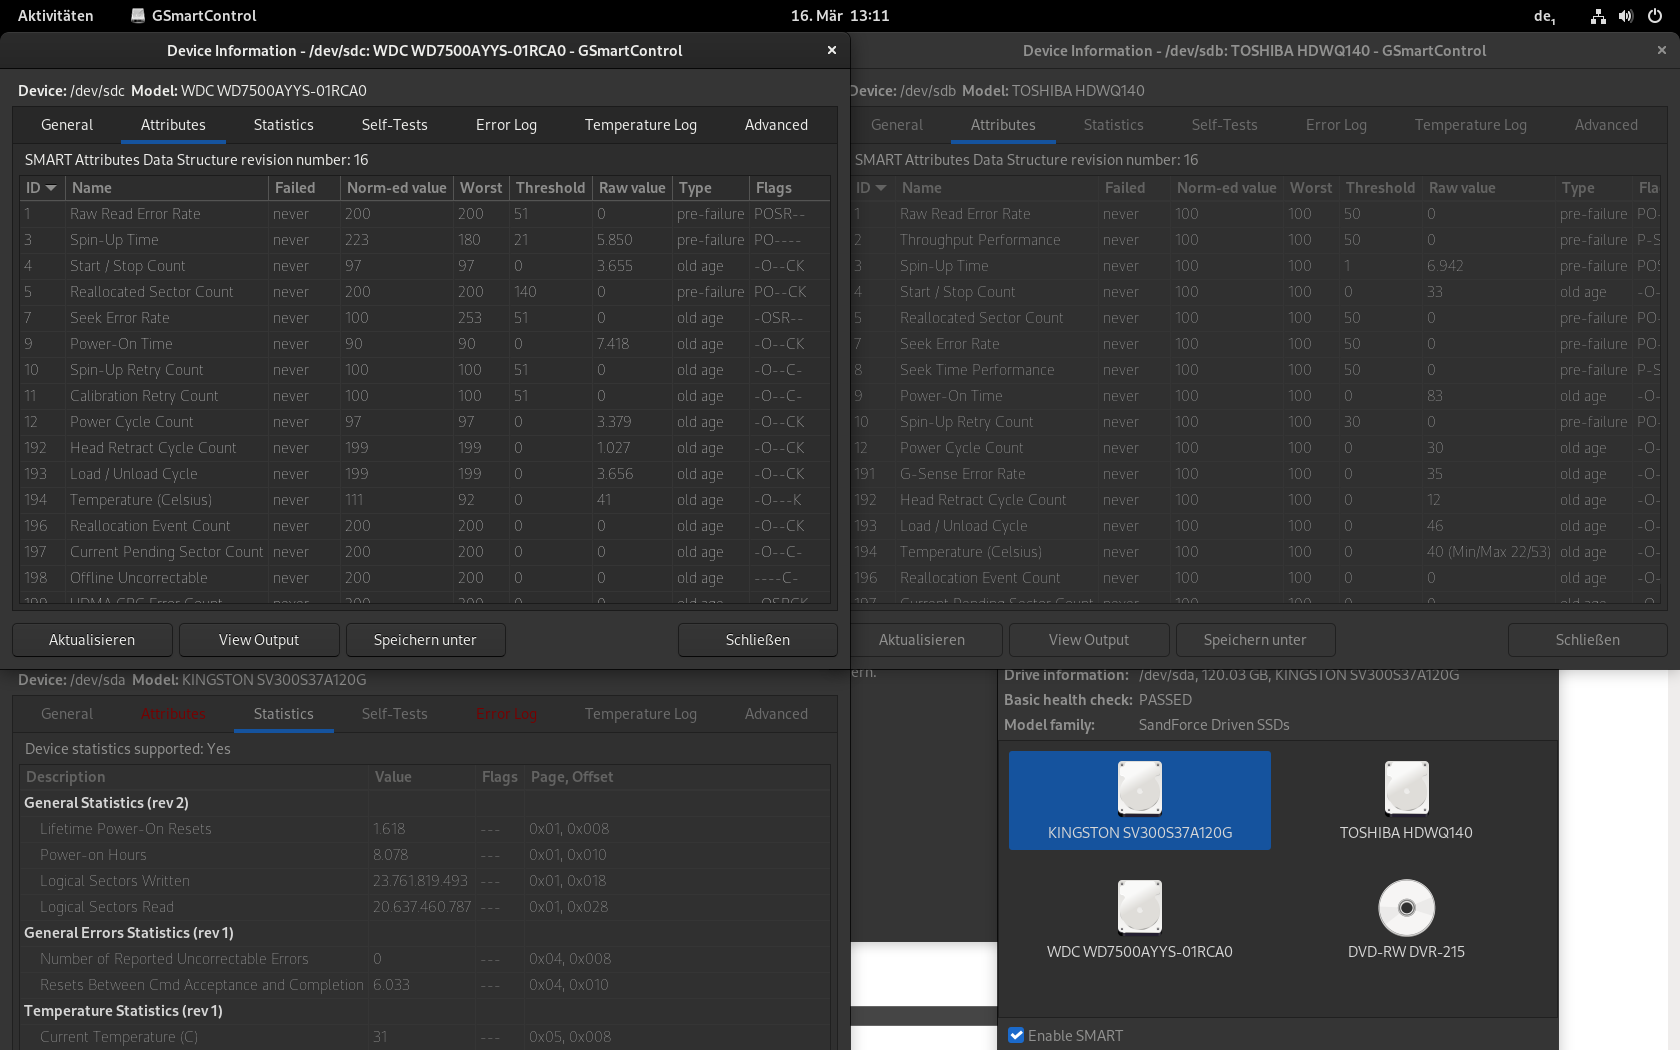
Task: Select Calibration Retry Count row in WDC
Action: (425, 396)
